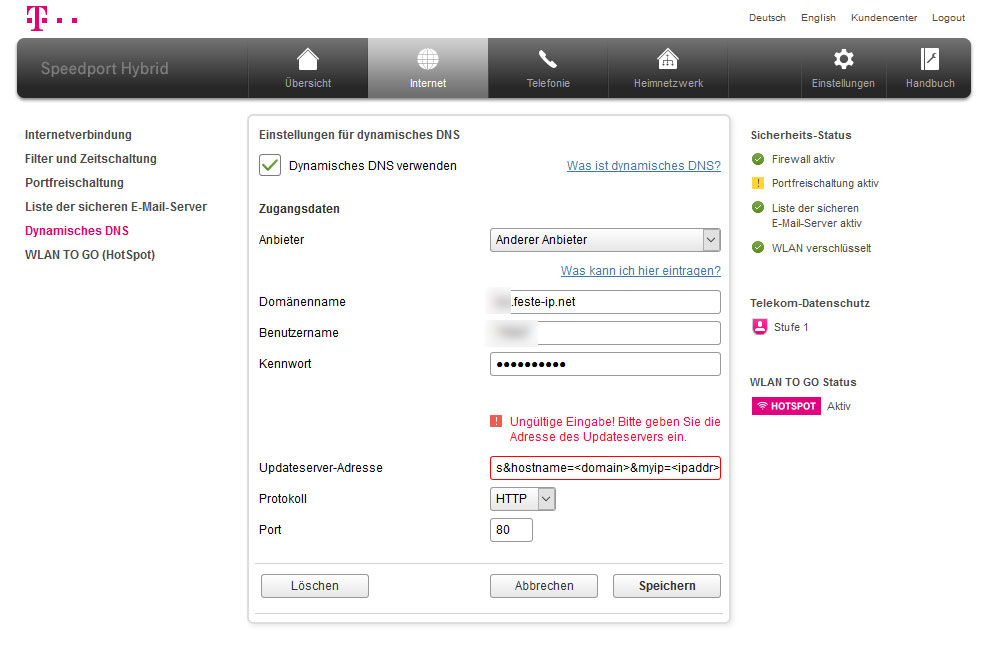Click the HOTSPOT status badge
998x670 pixels.
pyautogui.click(x=786, y=406)
